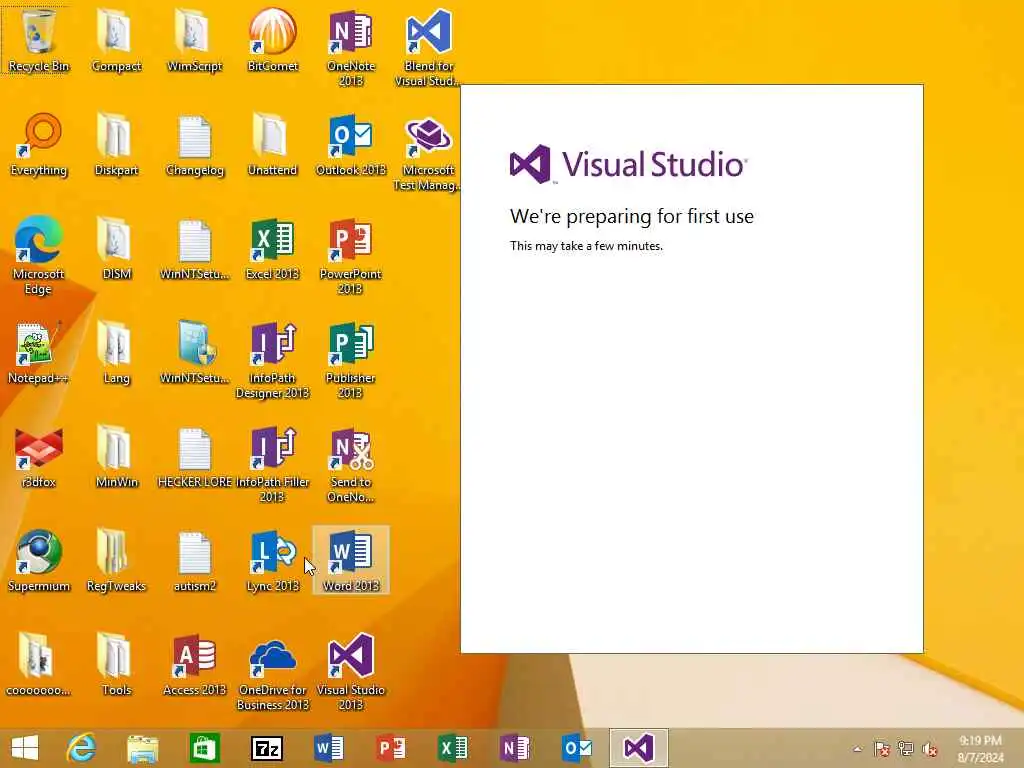Open 7-Zip from taskbar

(x=267, y=748)
